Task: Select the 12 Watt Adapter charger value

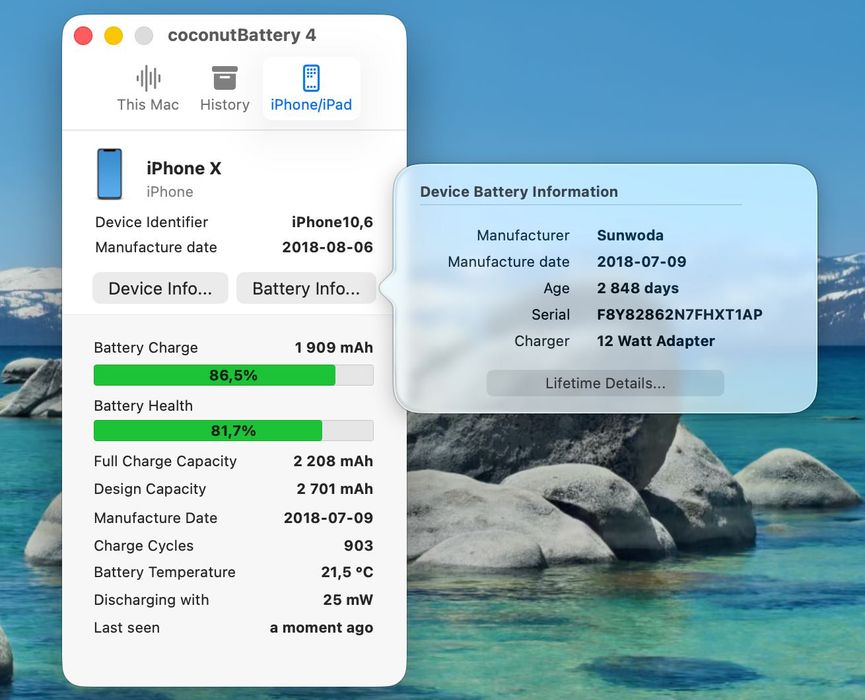Action: [x=656, y=341]
